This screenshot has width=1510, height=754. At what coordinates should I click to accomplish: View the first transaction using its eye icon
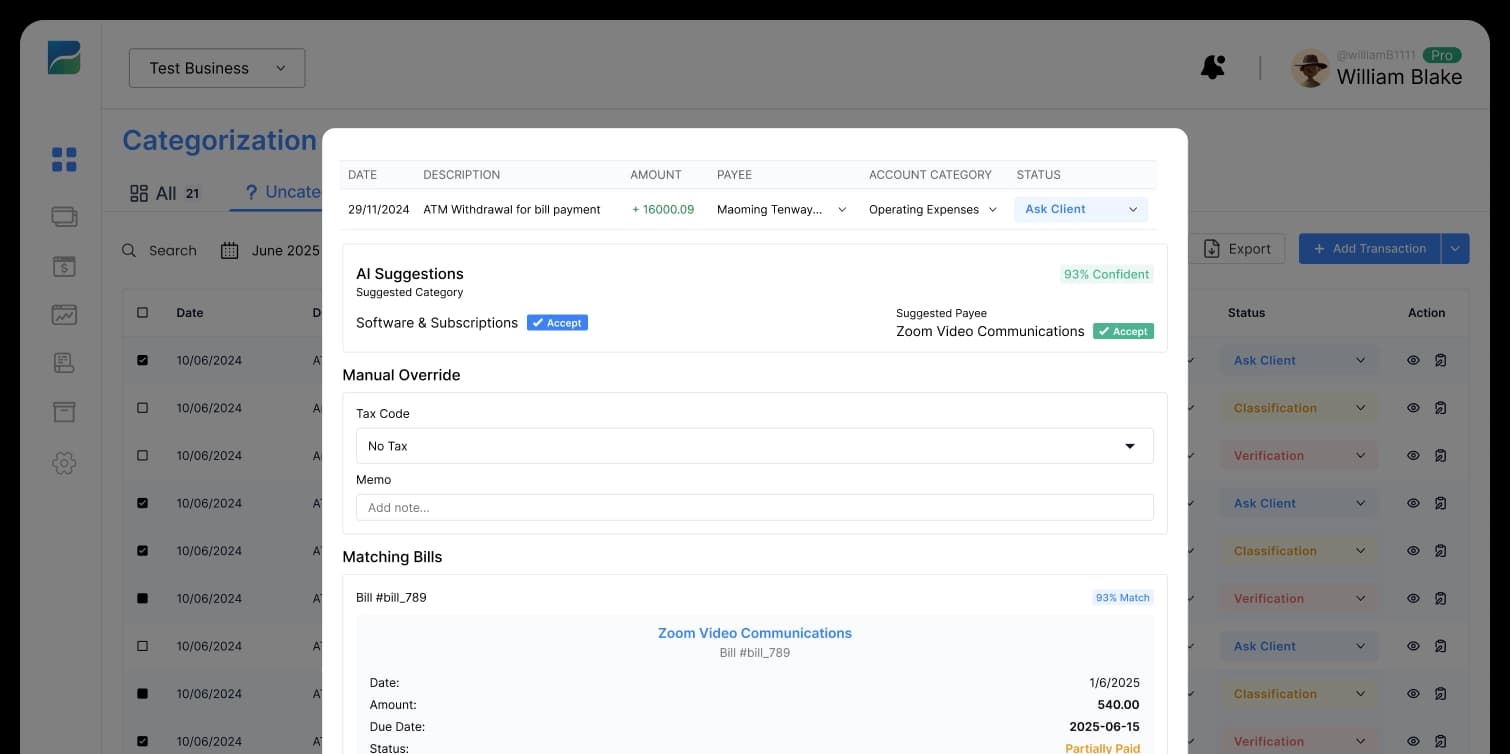[x=1413, y=360]
